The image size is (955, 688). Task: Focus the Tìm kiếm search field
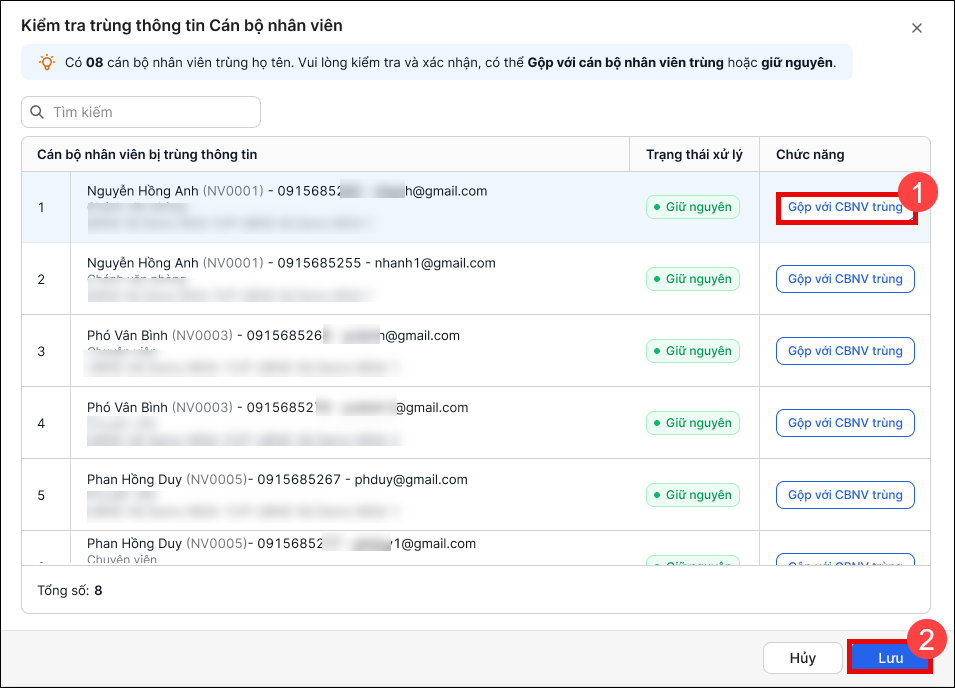tap(141, 112)
